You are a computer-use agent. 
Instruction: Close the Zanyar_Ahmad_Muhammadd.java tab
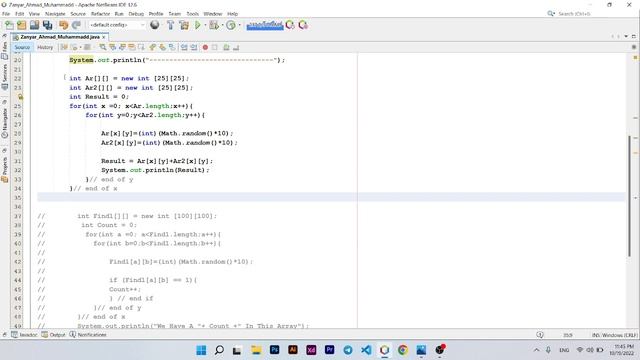click(104, 37)
